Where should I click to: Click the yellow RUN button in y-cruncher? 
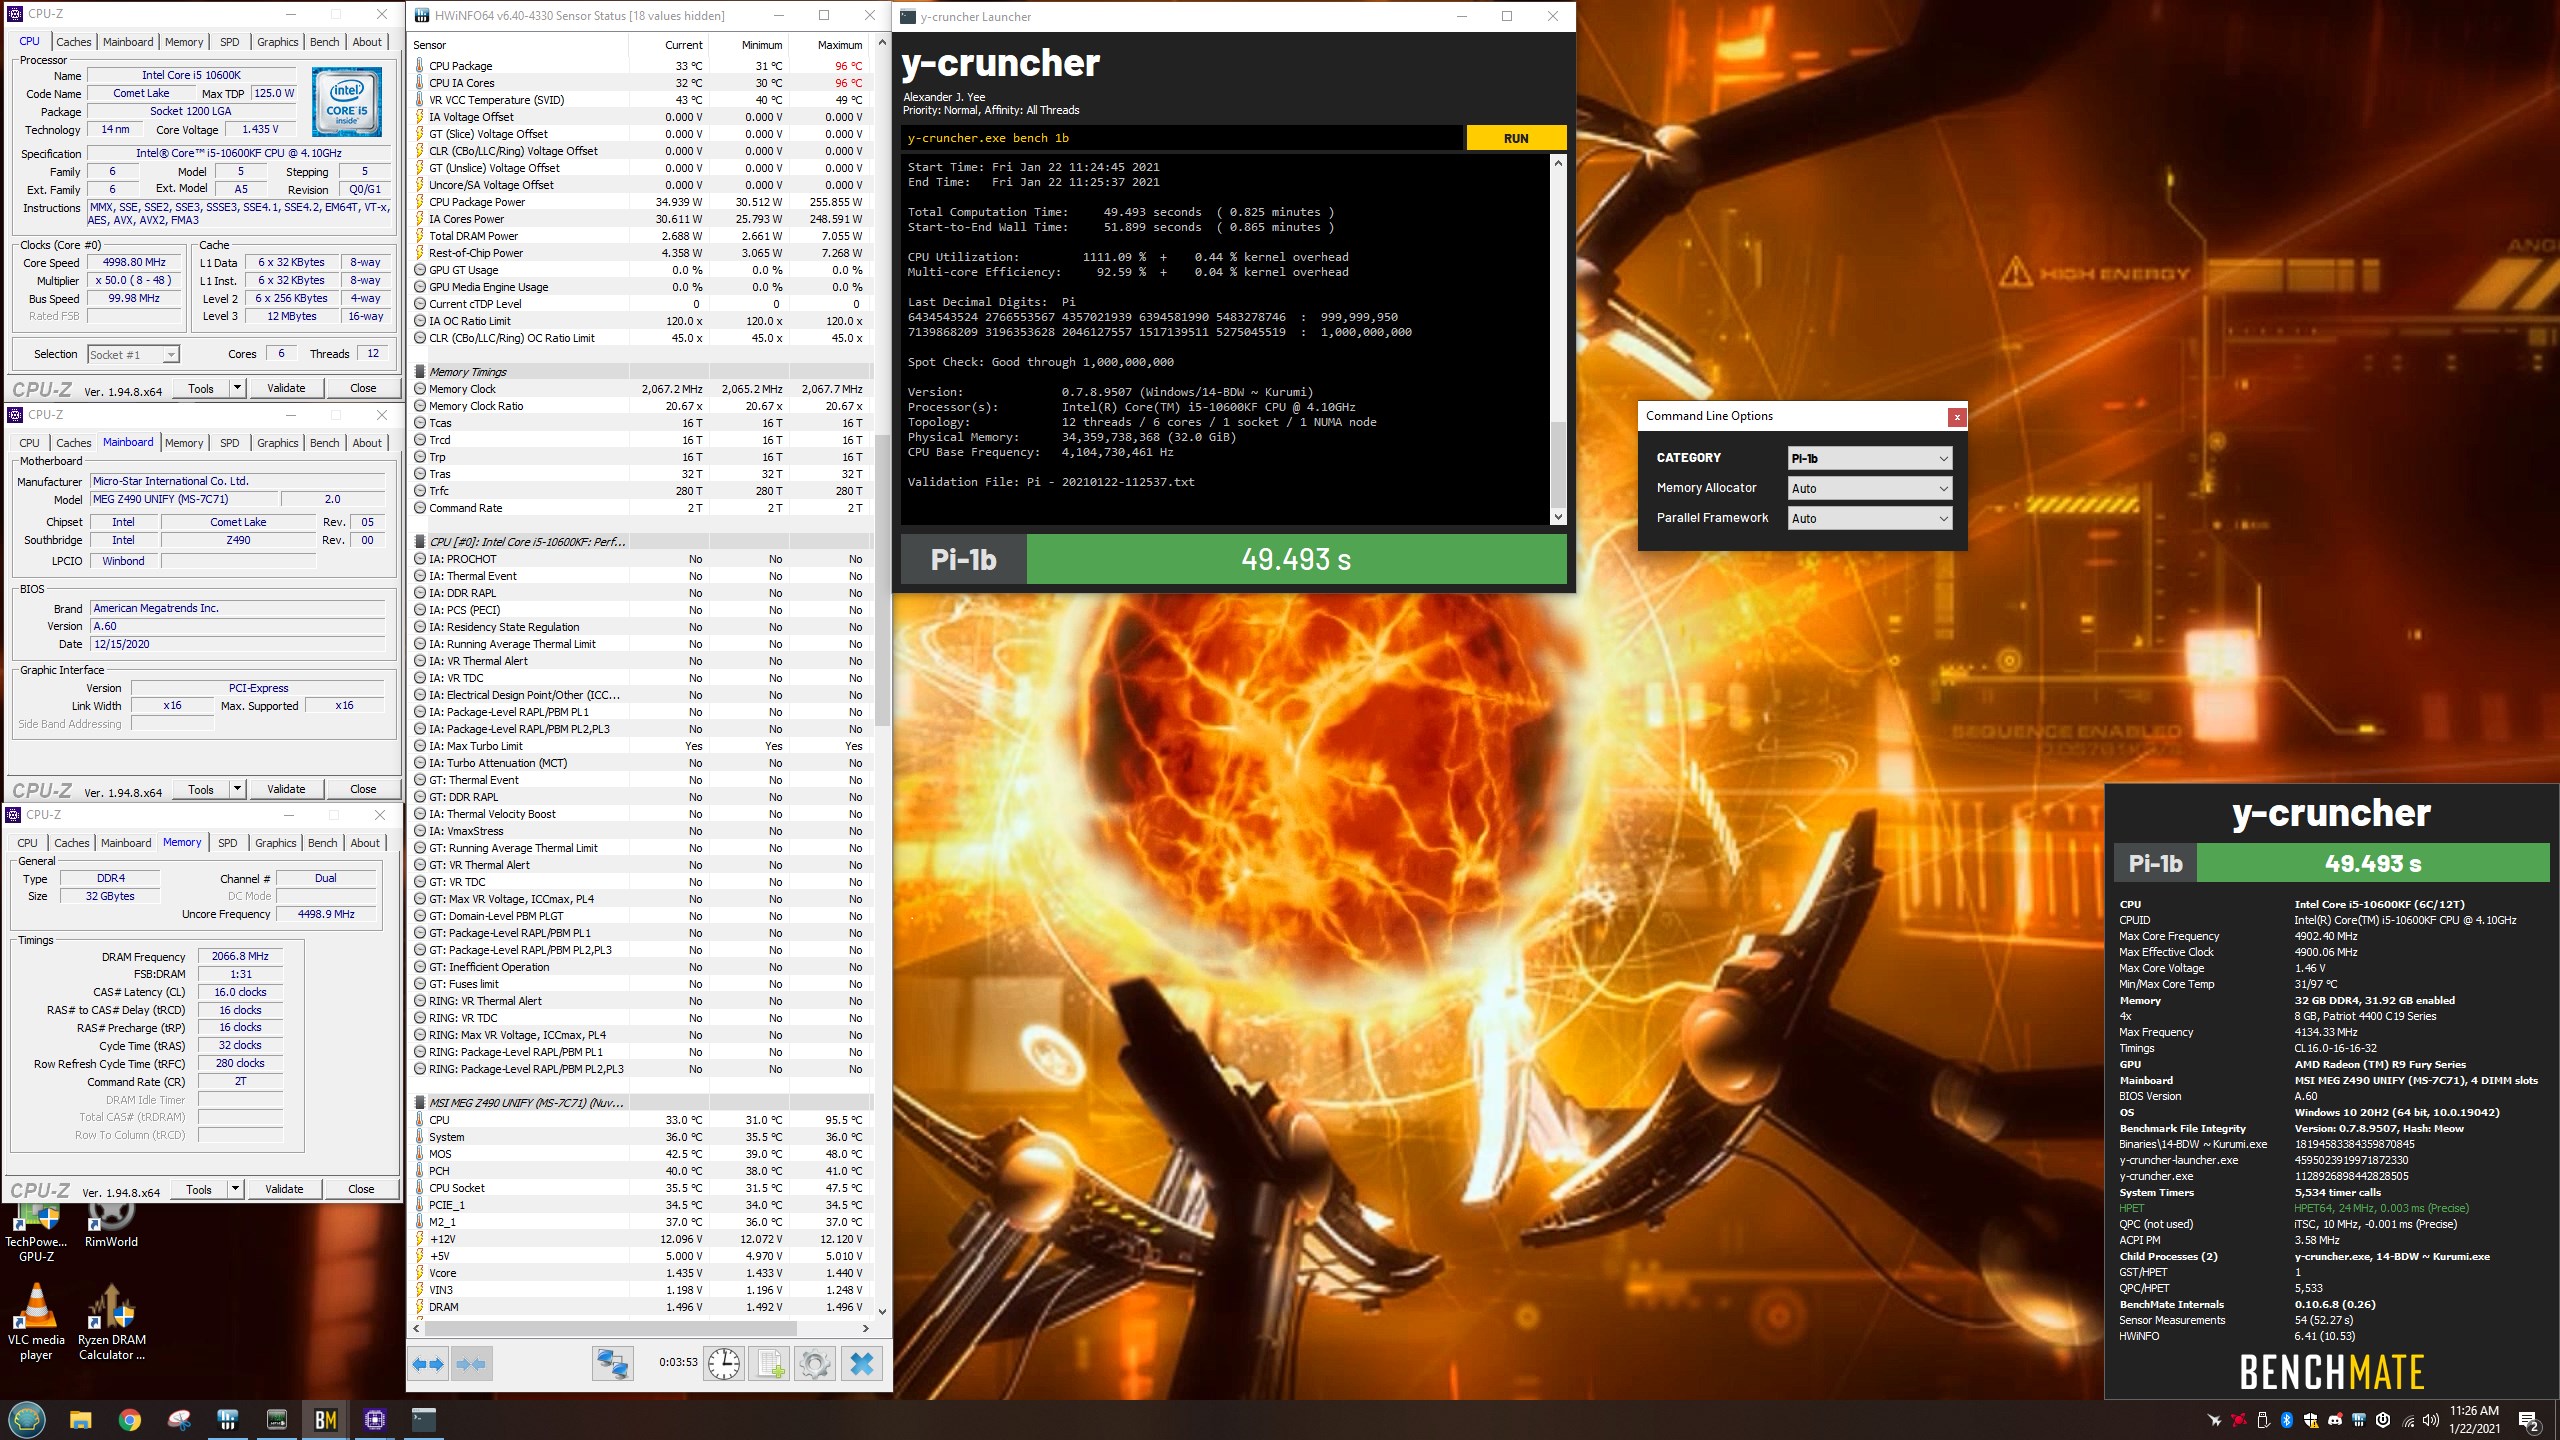[x=1516, y=138]
